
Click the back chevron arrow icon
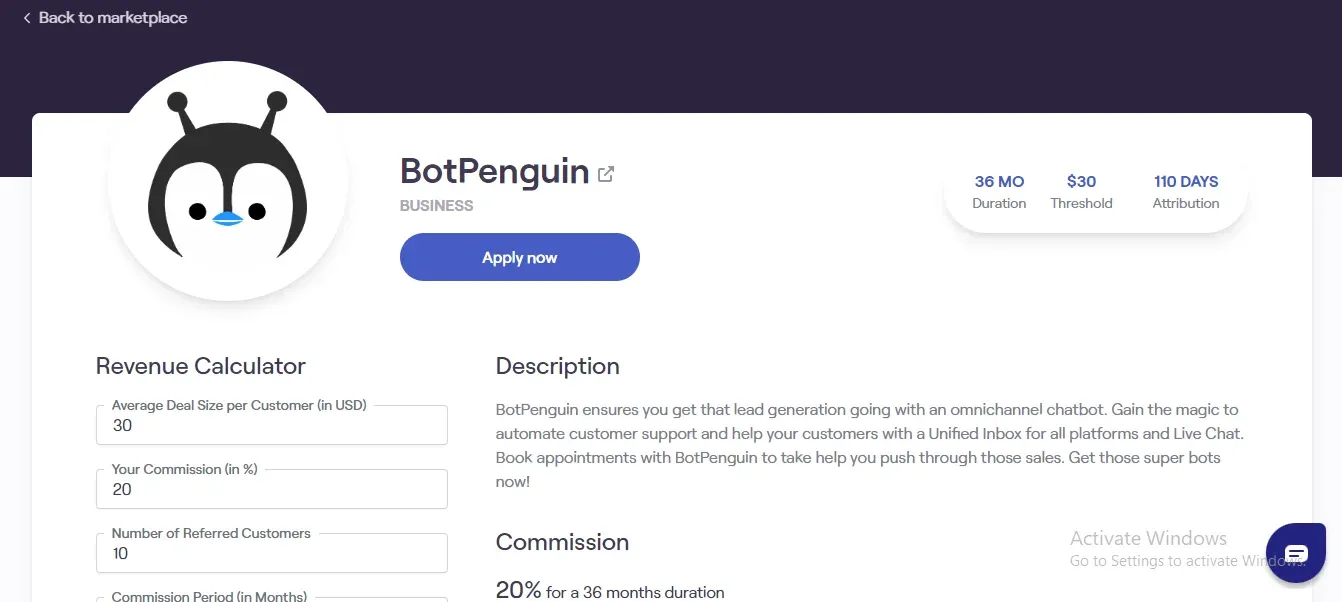27,18
